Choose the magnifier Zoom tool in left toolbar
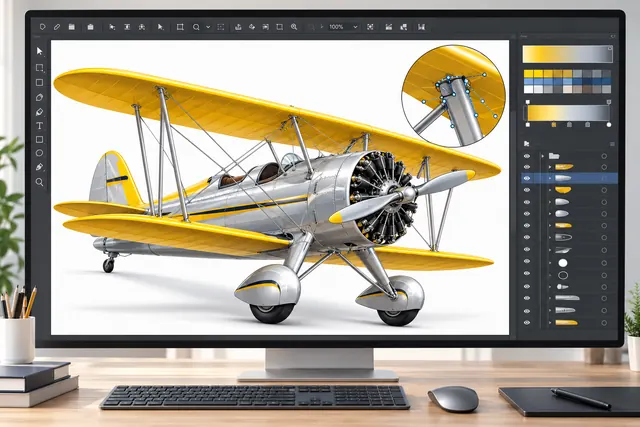Viewport: 640px width, 427px height. (40, 182)
